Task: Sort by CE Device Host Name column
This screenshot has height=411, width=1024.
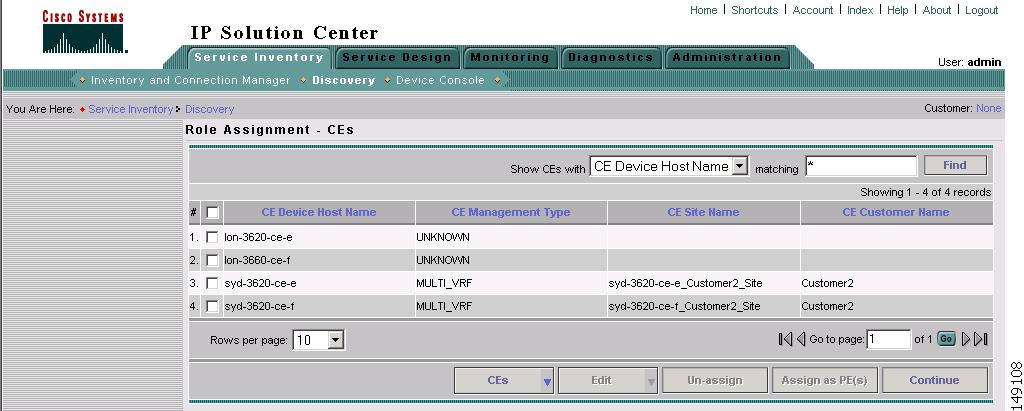Action: 319,212
